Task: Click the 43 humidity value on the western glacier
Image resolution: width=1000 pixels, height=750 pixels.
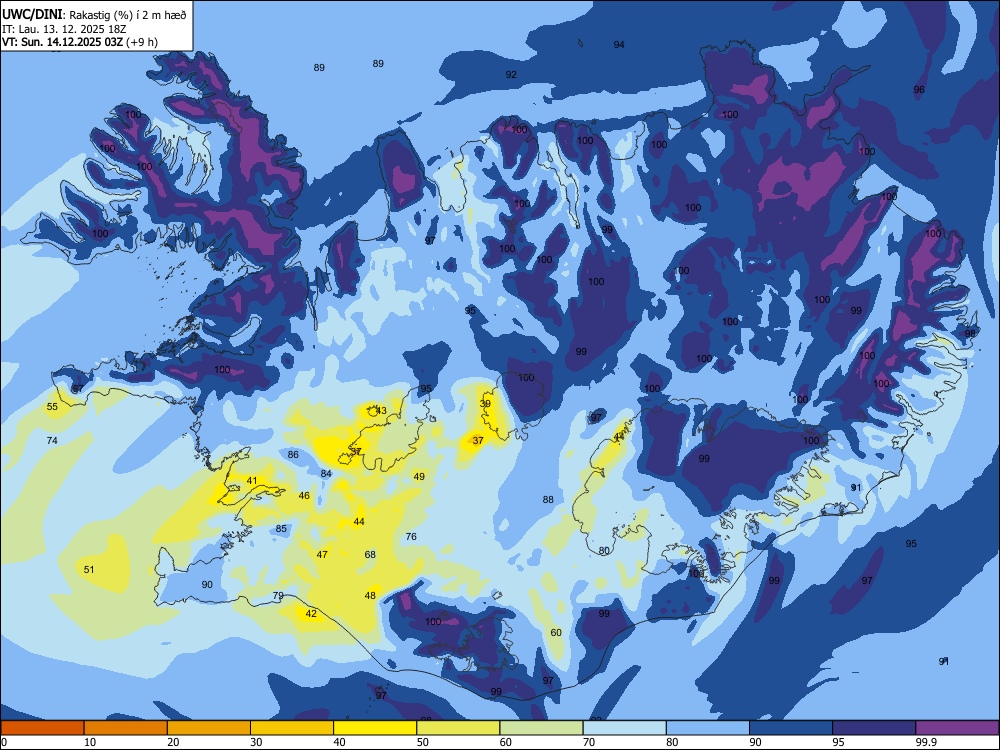Action: pyautogui.click(x=381, y=411)
